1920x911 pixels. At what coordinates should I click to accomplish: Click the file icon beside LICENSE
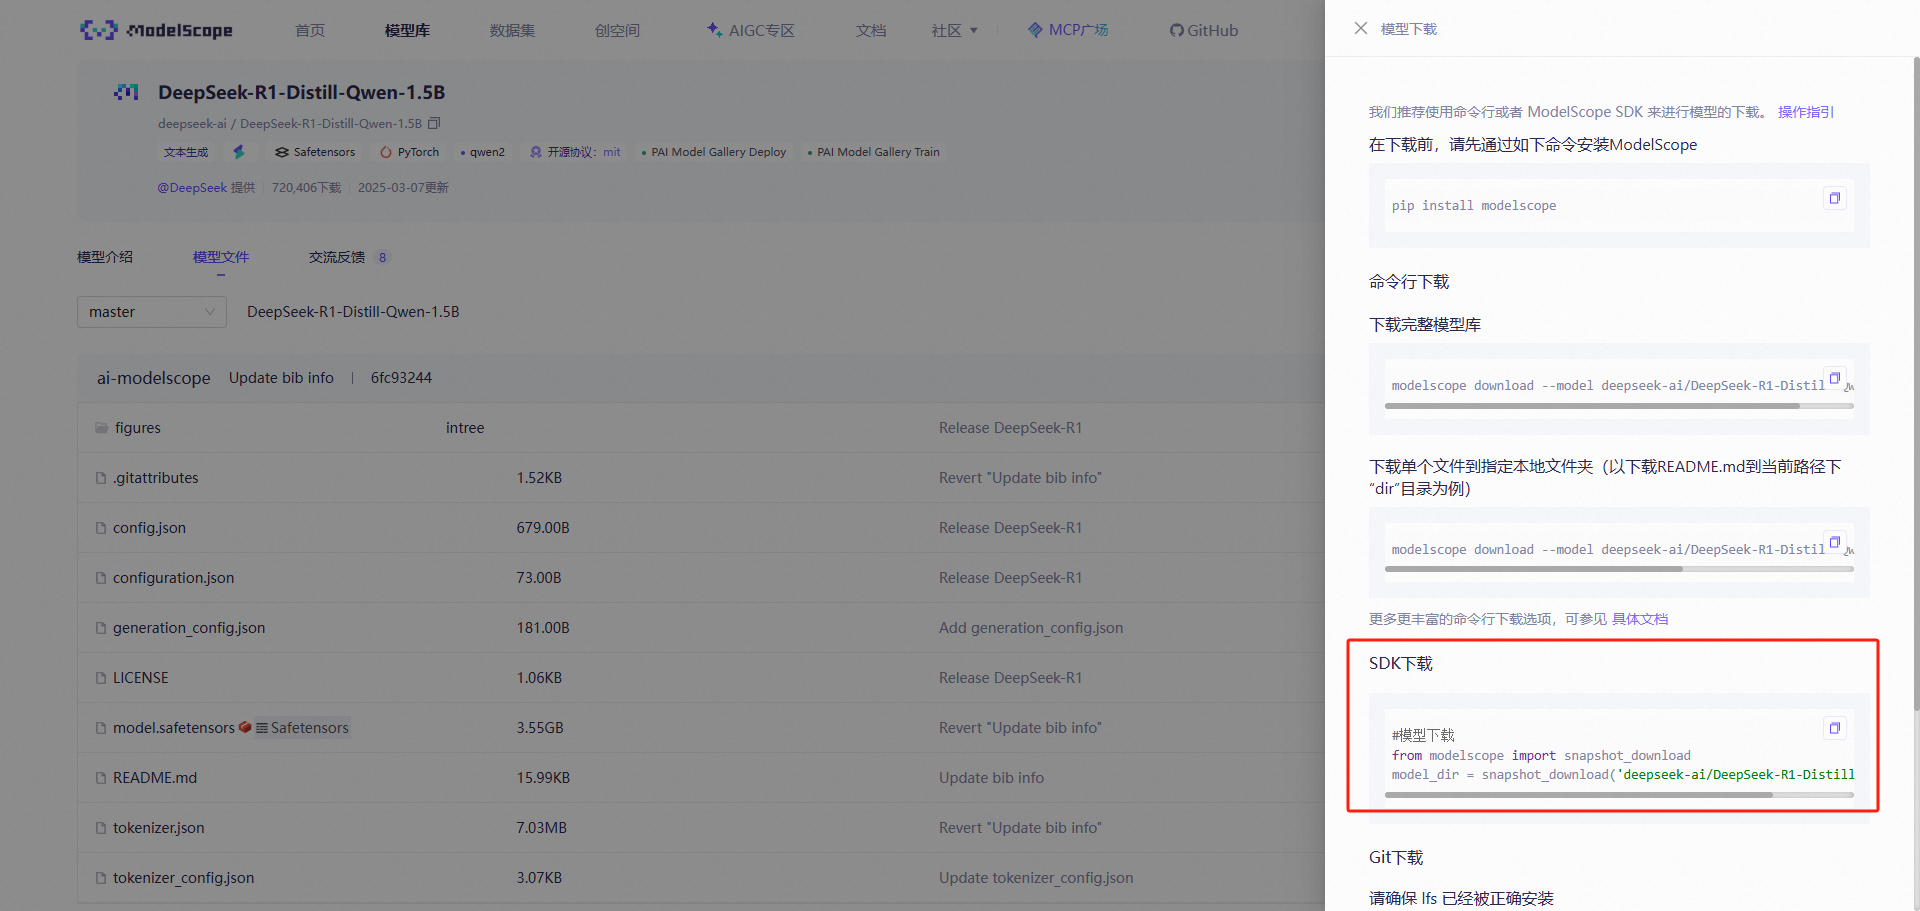pos(101,678)
